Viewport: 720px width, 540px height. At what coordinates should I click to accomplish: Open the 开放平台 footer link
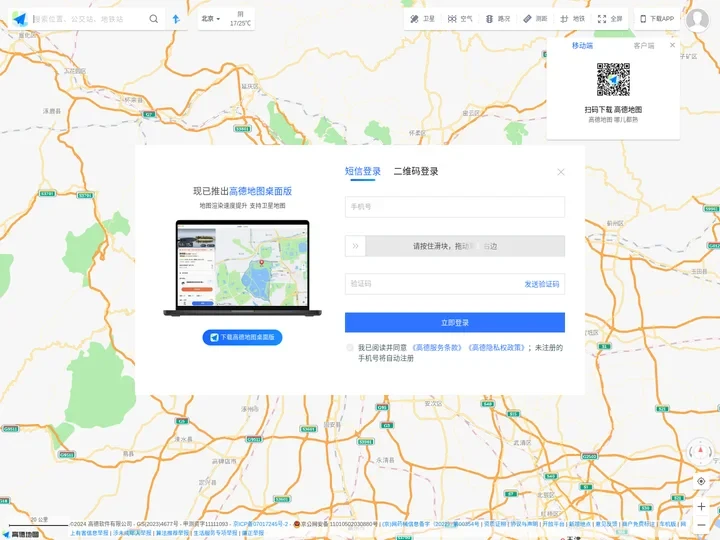coord(553,524)
